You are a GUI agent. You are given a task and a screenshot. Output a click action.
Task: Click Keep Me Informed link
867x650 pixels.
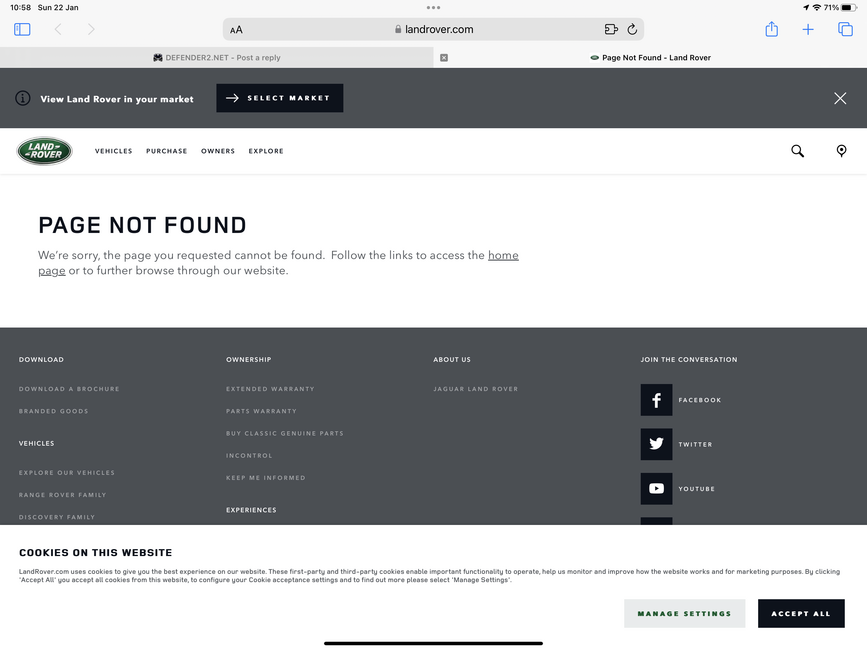(266, 478)
